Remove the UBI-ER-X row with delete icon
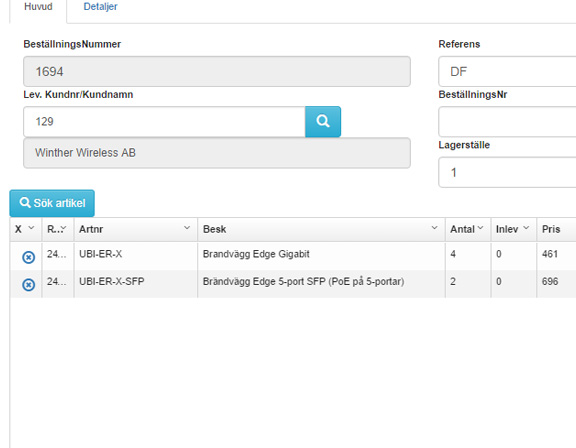Viewport: 576px width, 448px height. pos(29,257)
